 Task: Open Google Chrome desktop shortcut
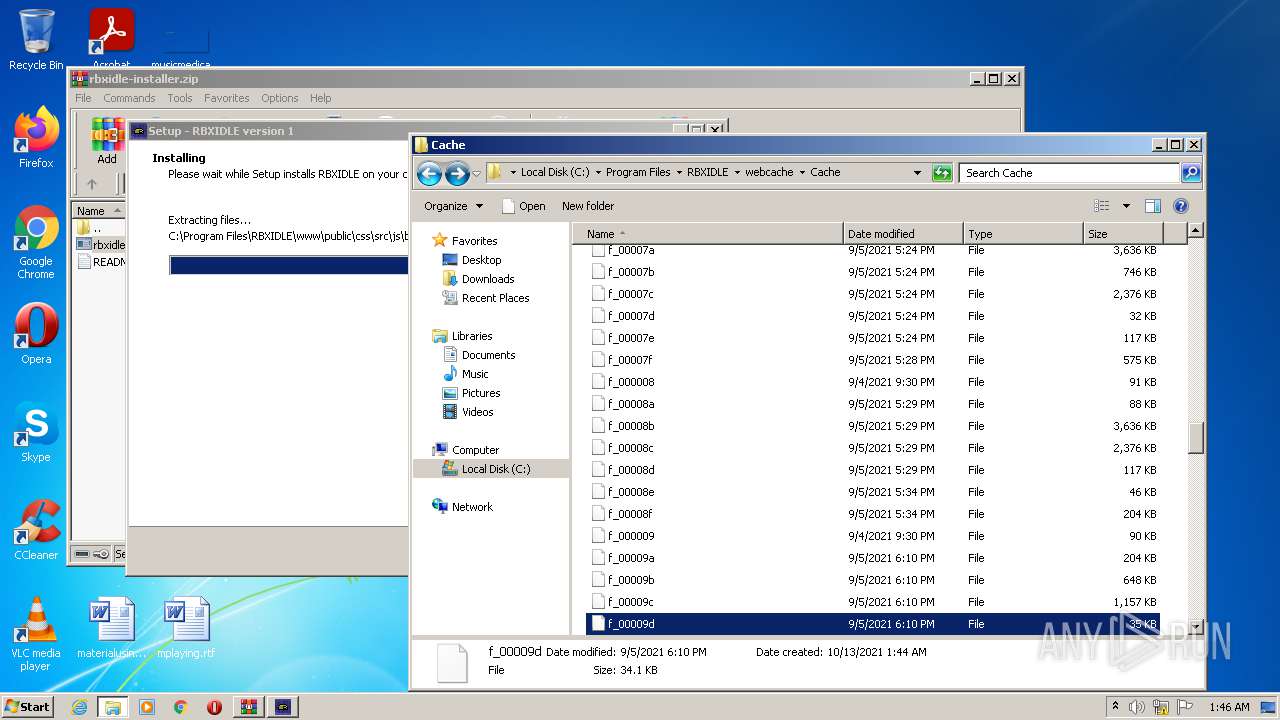(36, 242)
